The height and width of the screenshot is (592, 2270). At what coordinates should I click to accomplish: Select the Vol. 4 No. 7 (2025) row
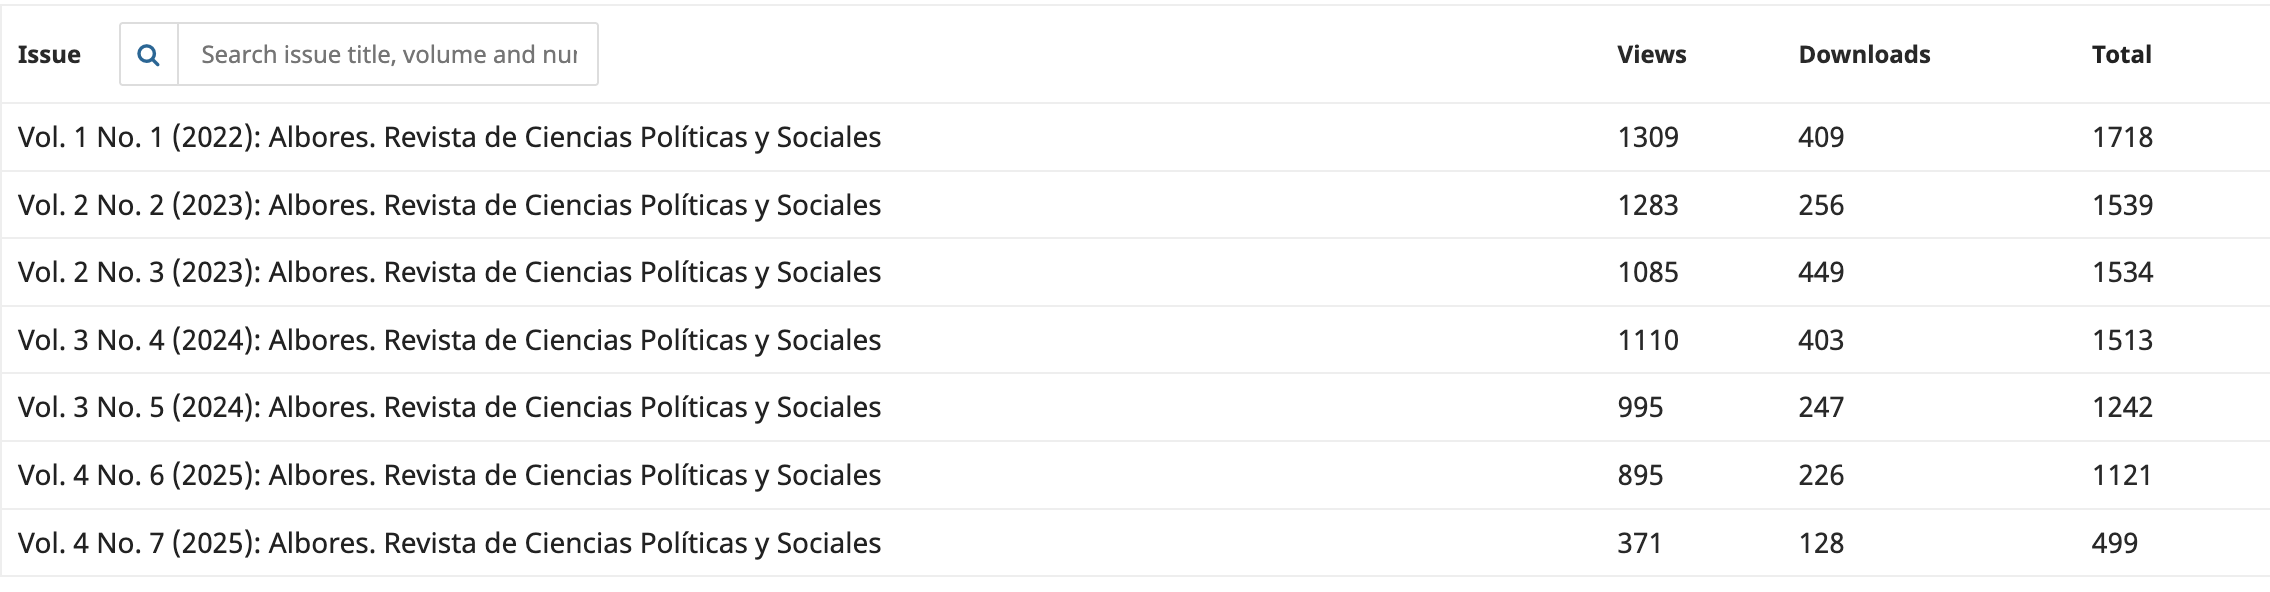click(449, 543)
